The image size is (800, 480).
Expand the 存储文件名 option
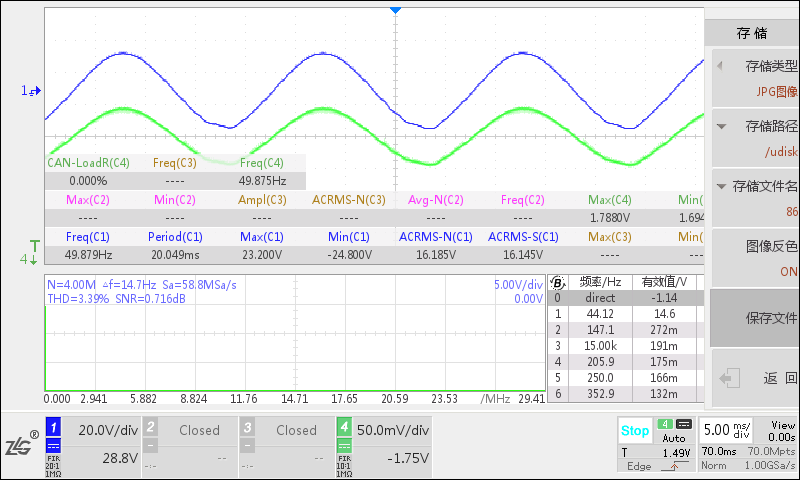point(755,198)
